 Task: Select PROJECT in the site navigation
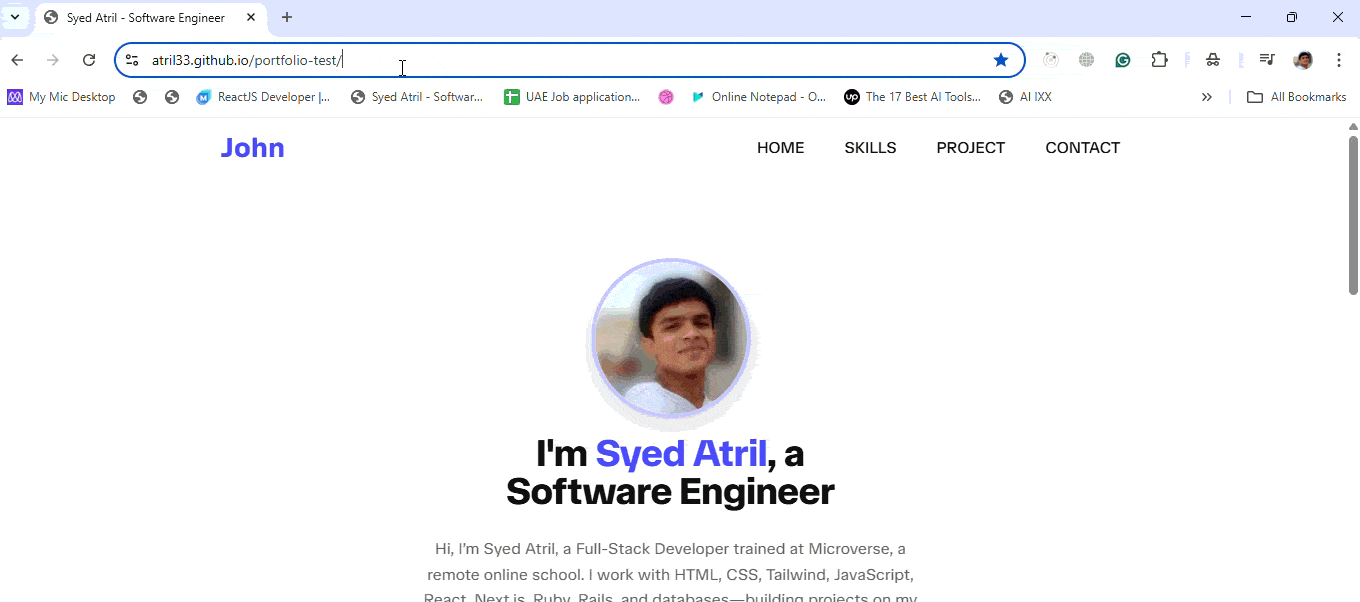coord(970,148)
